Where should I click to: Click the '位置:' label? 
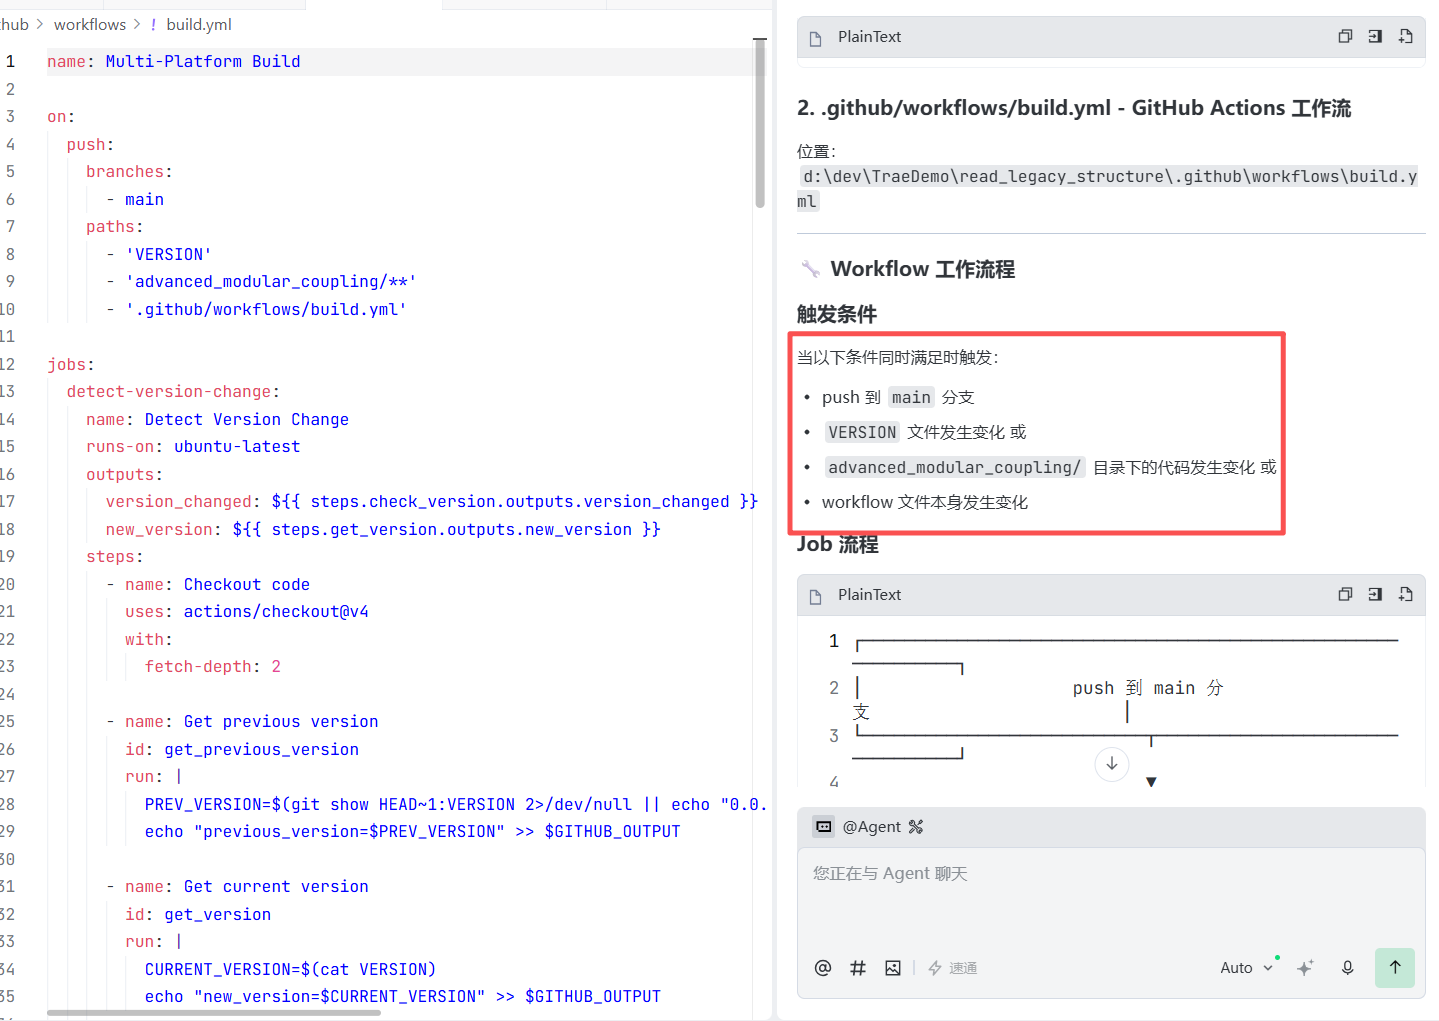pos(816,151)
